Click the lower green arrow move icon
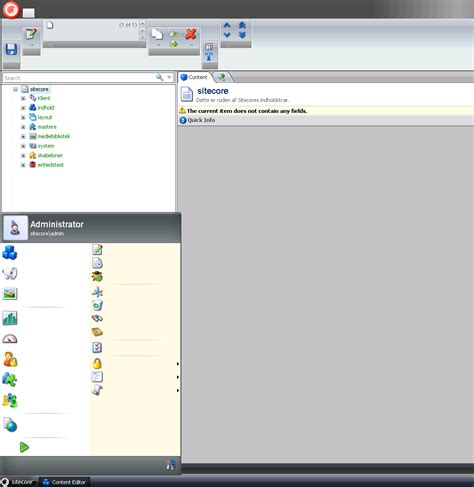Viewport: 474px width, 487px height. coord(174,43)
